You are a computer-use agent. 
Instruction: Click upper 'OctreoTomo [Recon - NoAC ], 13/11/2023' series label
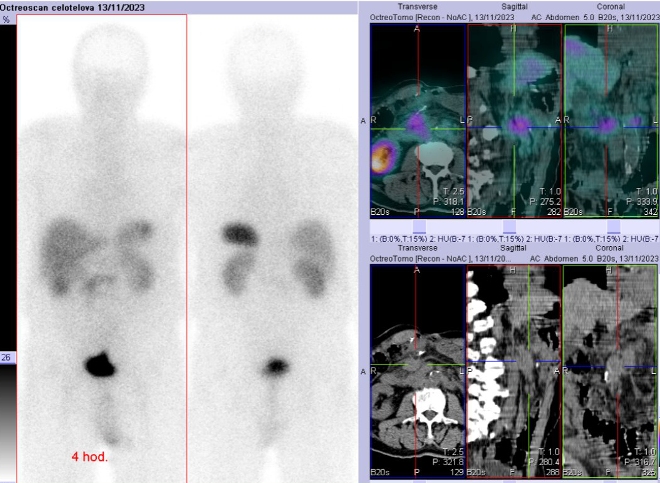442,17
